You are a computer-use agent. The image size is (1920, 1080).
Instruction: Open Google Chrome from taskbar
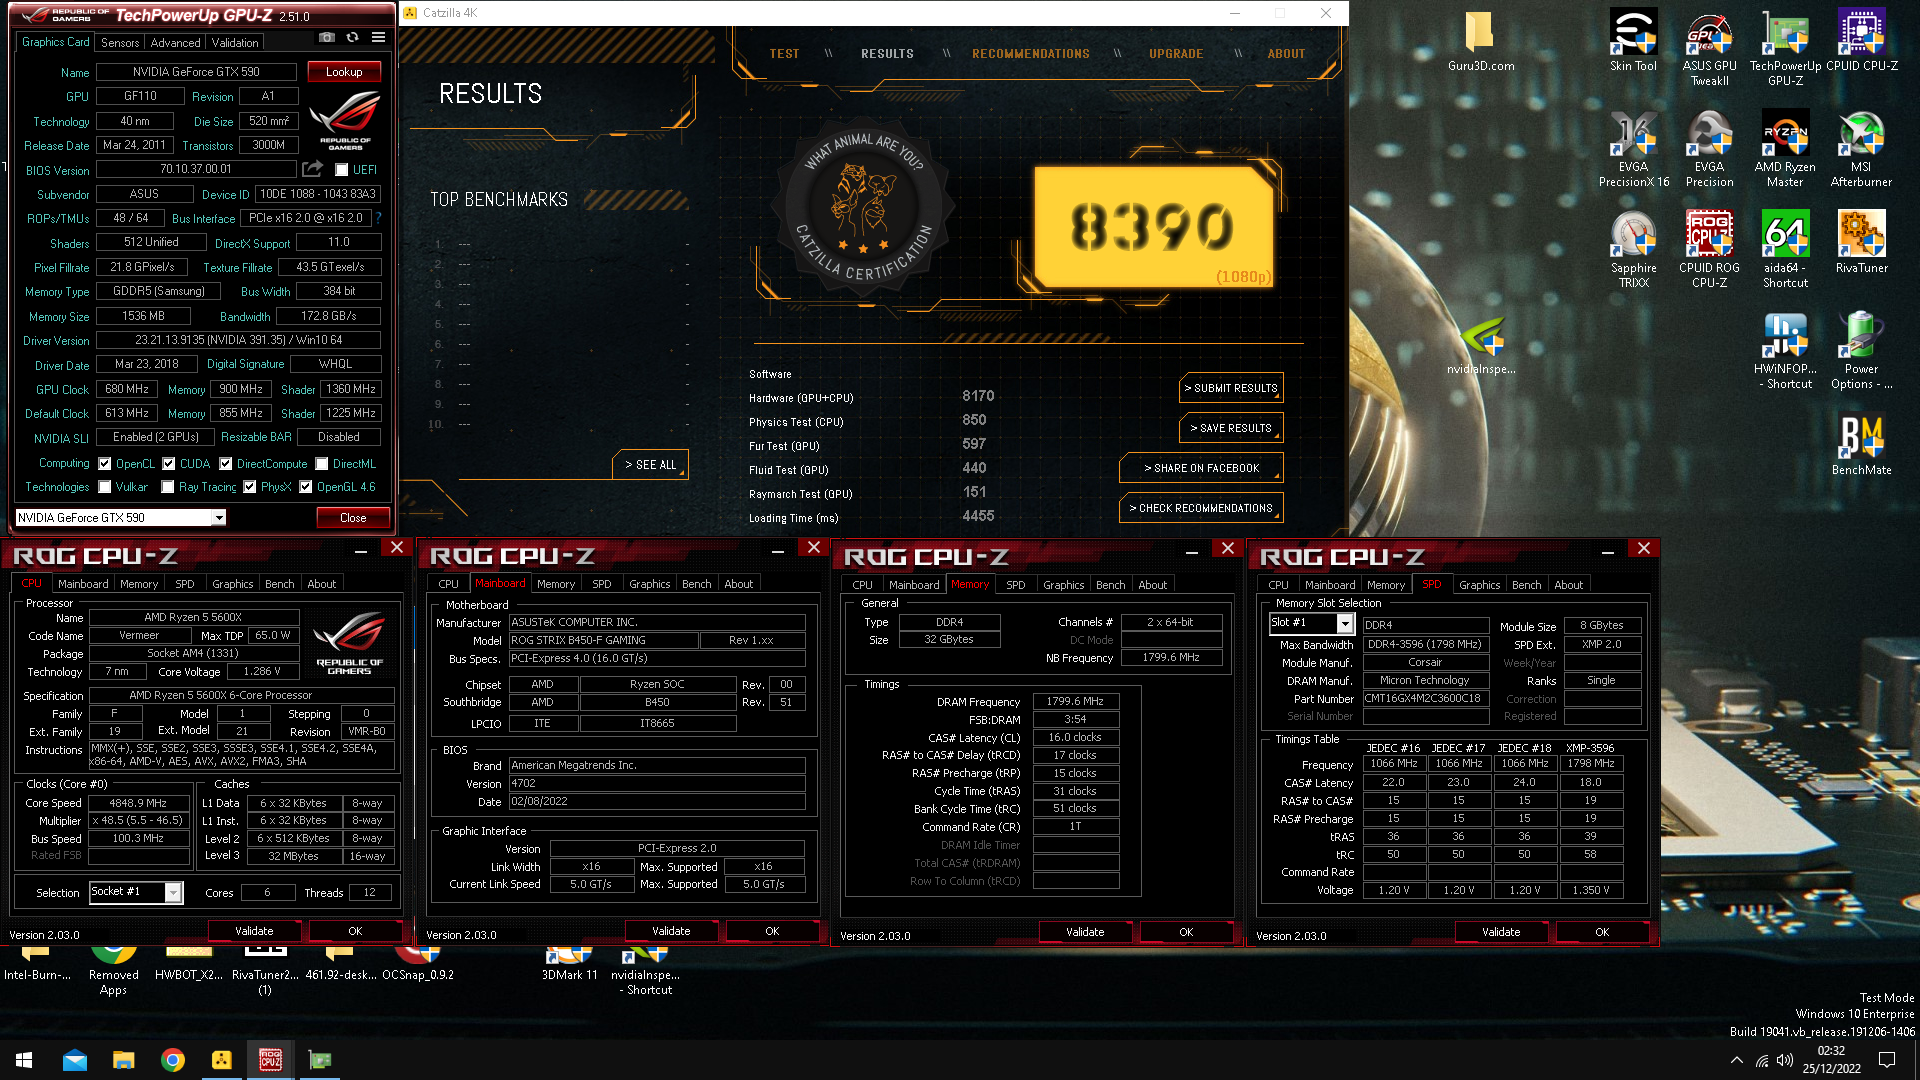click(x=173, y=1060)
